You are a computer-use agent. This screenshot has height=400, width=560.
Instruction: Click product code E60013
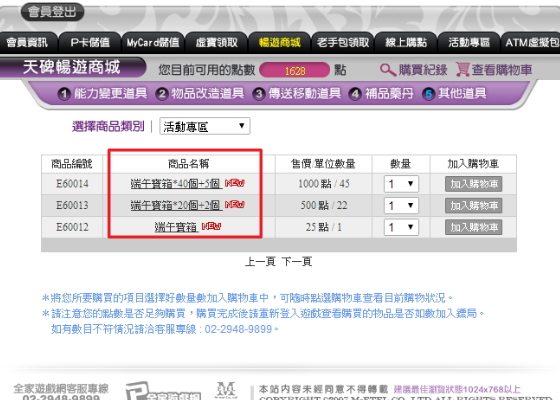coord(72,205)
